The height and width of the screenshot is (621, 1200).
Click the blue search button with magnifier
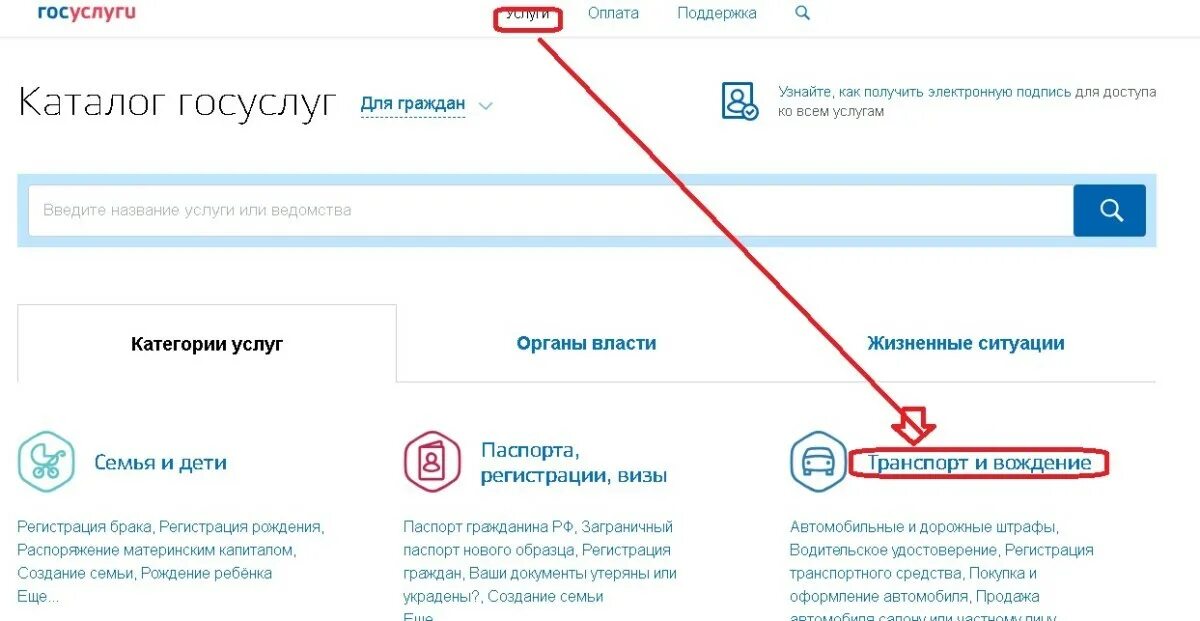click(x=1109, y=210)
